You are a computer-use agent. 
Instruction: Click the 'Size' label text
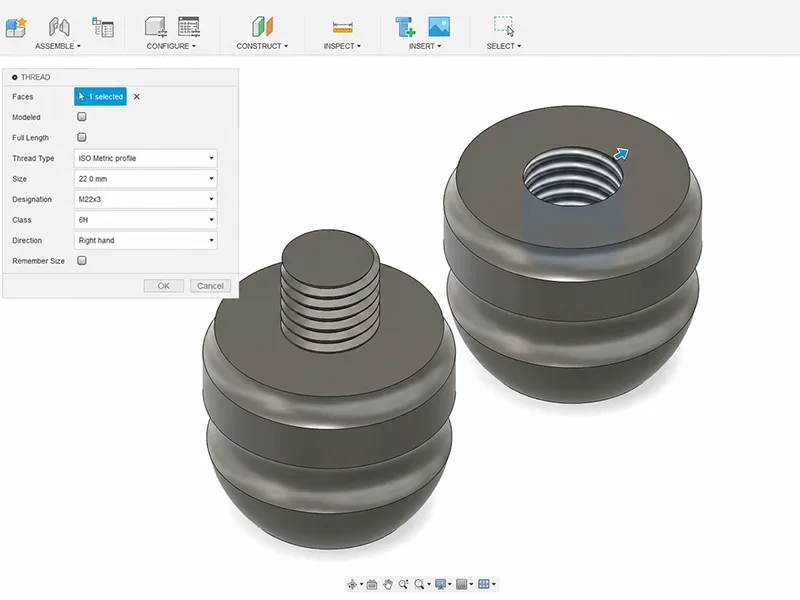click(19, 179)
